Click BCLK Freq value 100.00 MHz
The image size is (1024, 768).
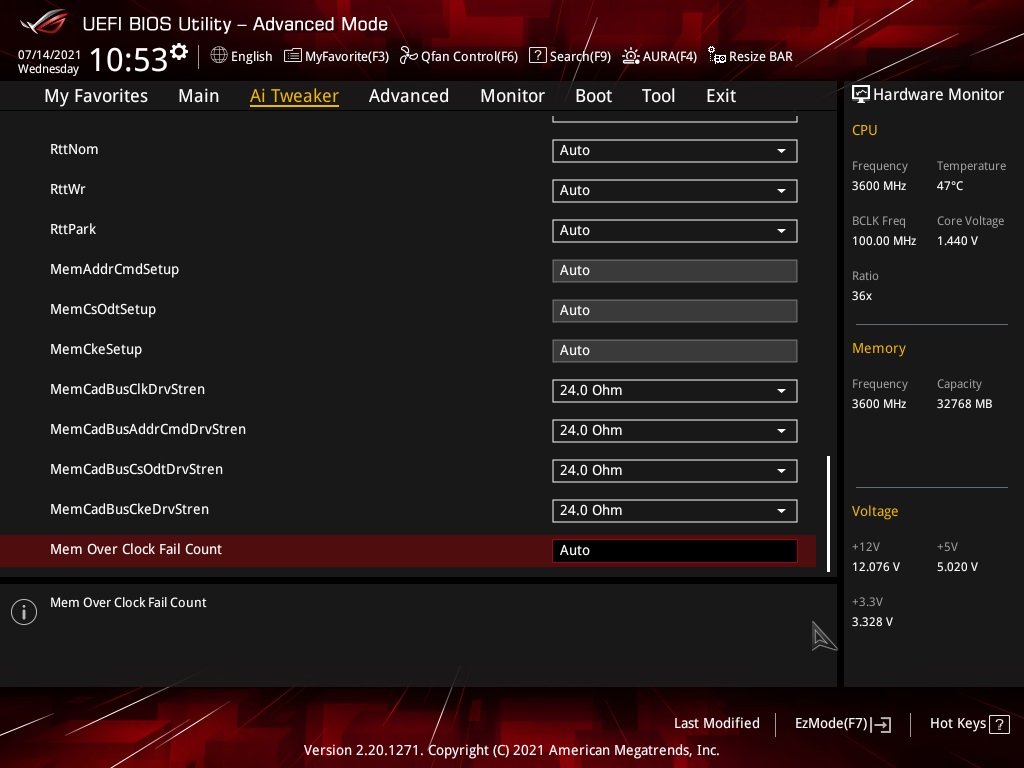pyautogui.click(x=884, y=241)
